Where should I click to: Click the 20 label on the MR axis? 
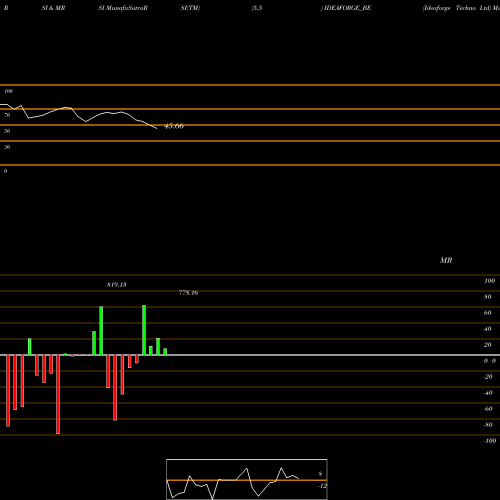click(488, 345)
